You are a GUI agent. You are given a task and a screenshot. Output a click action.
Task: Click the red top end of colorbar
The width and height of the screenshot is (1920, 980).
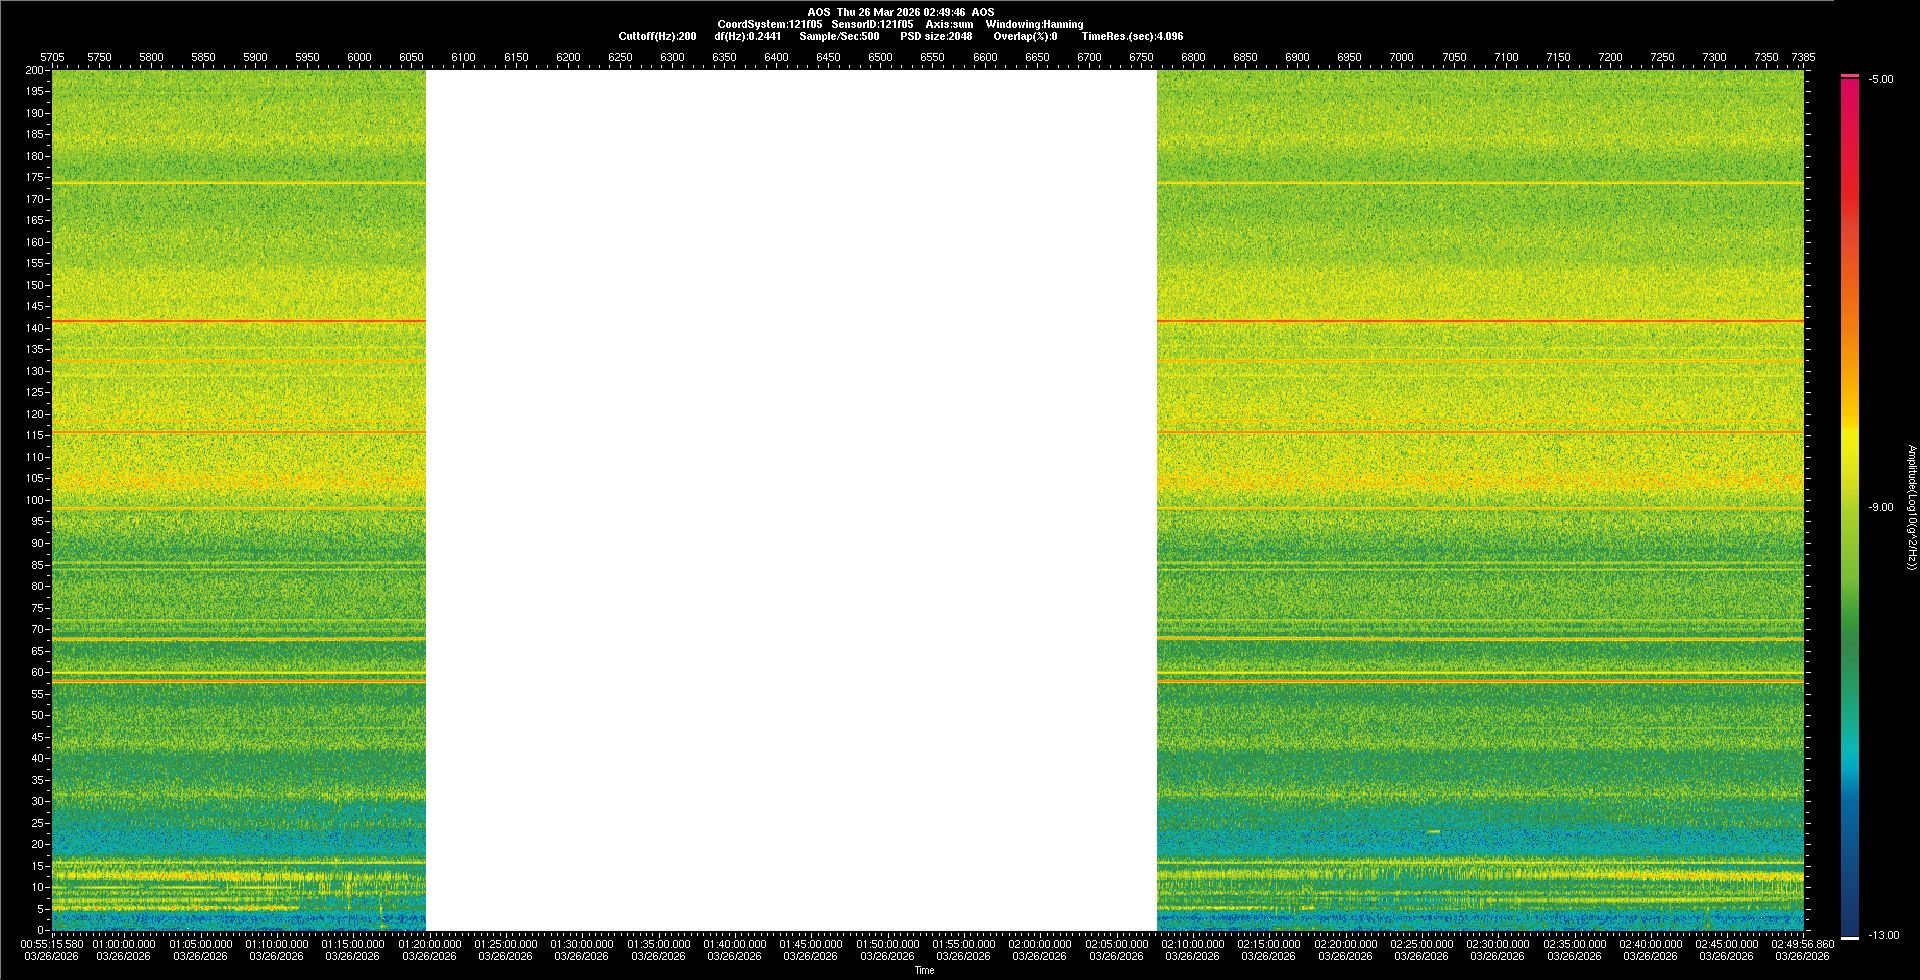pos(1850,78)
